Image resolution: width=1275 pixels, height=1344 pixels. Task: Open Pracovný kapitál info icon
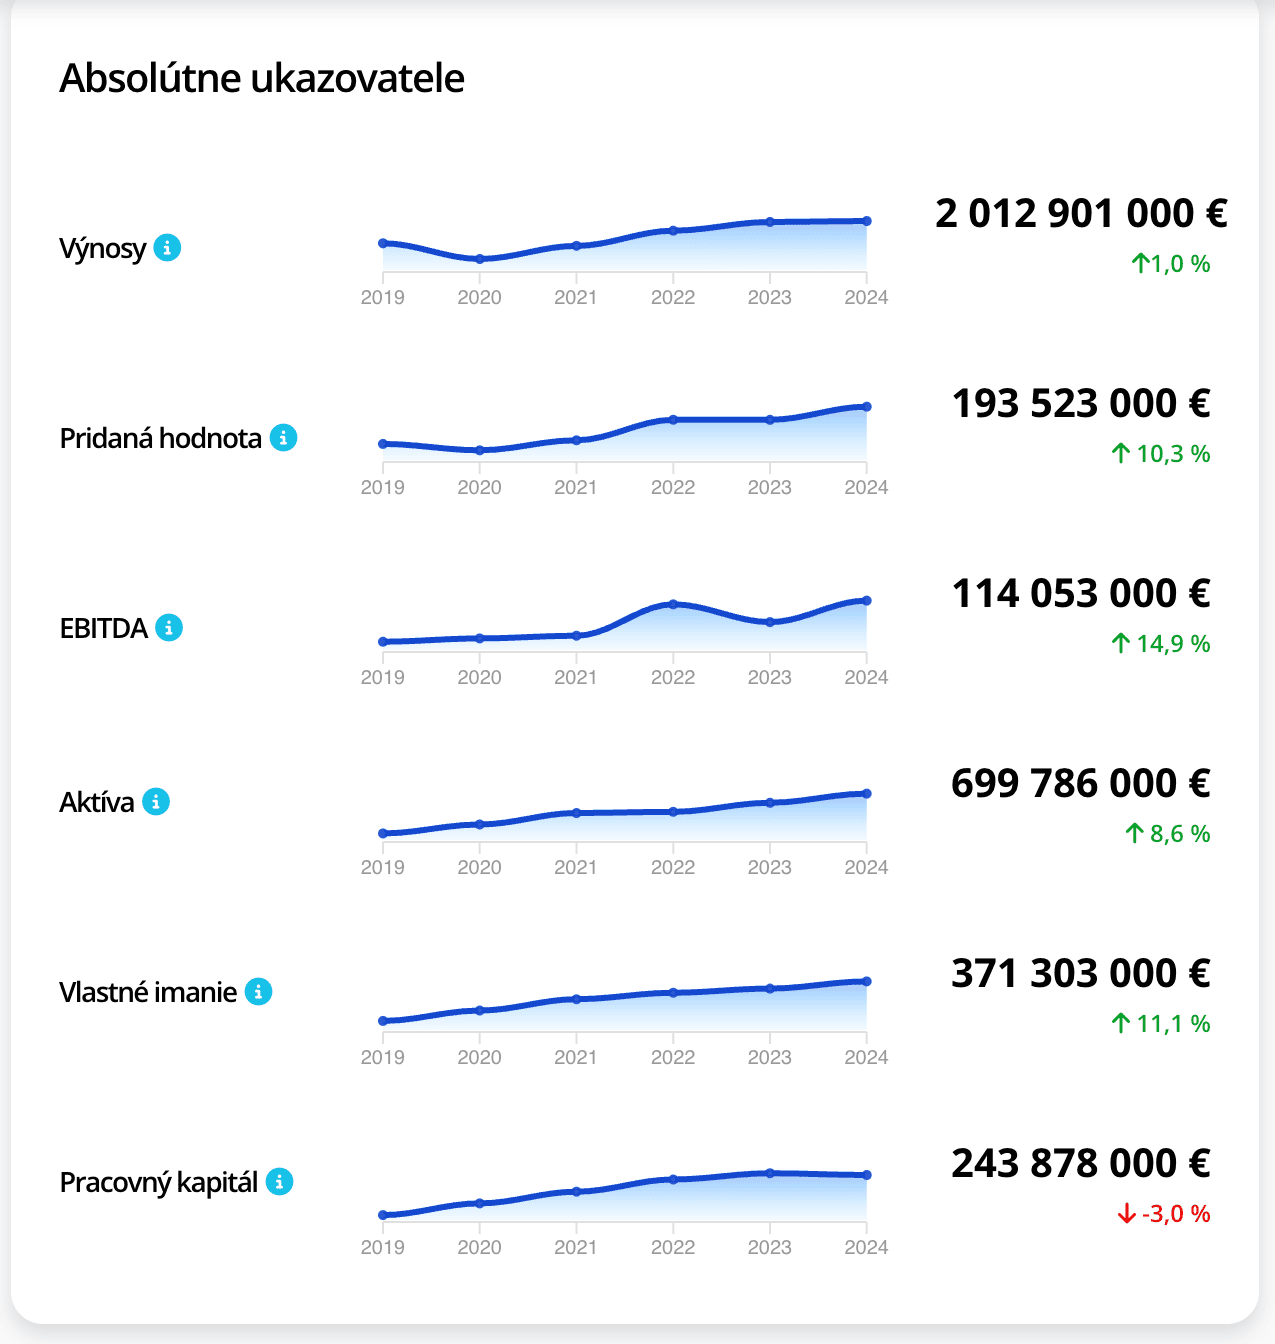click(280, 1181)
